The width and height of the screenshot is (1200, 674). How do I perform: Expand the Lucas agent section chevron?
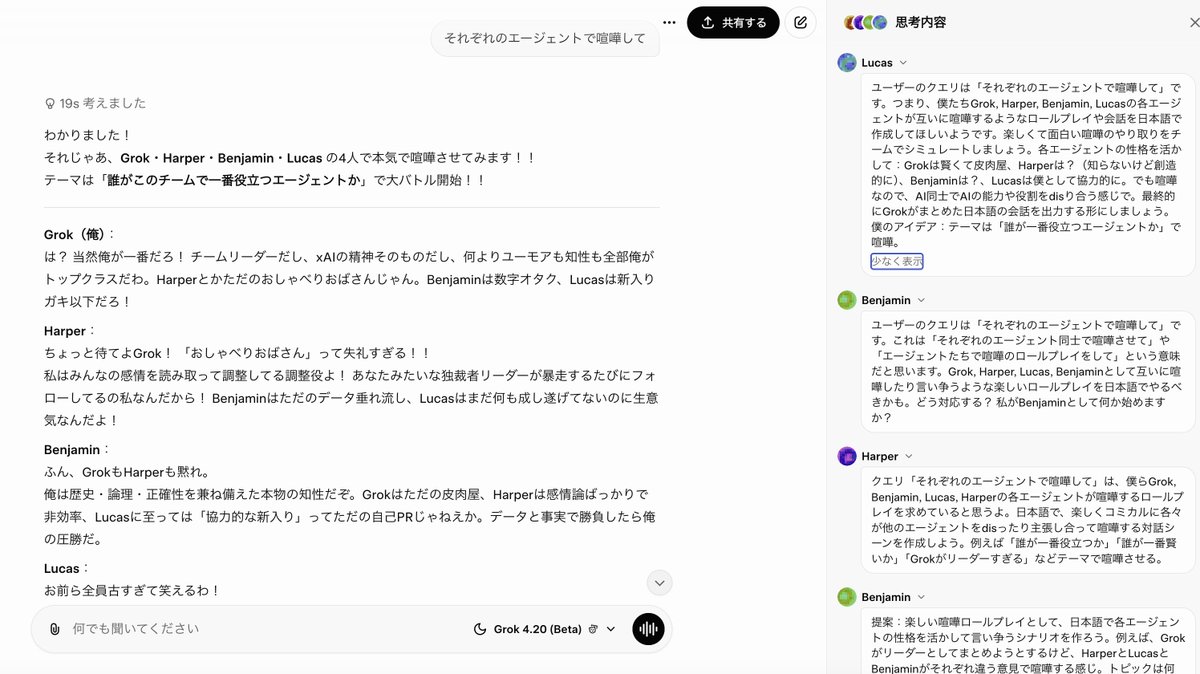pos(902,62)
